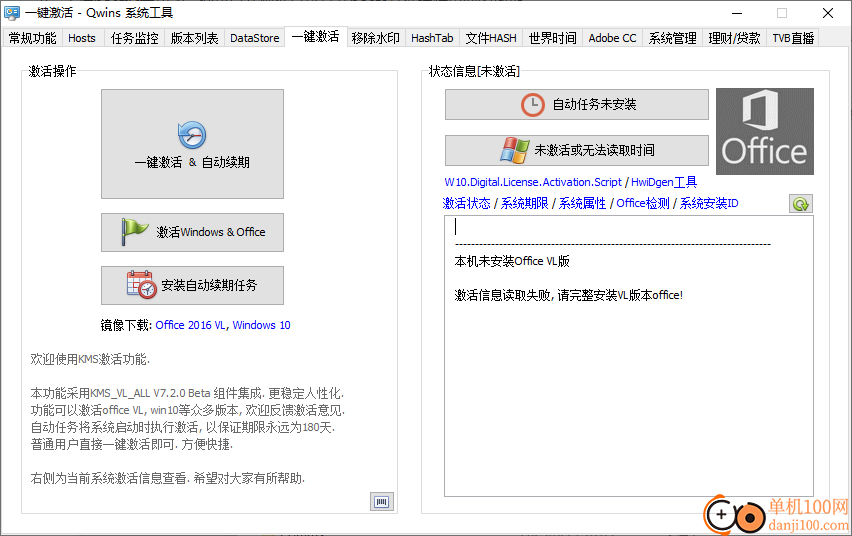Image resolution: width=852 pixels, height=536 pixels.
Task: Open the Office 2016 VL download link
Action: tap(190, 325)
